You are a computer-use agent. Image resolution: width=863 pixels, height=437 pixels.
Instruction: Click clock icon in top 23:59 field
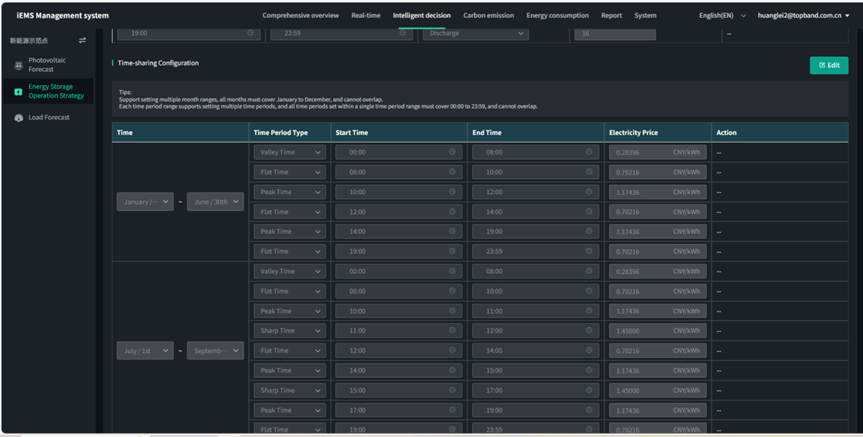403,33
